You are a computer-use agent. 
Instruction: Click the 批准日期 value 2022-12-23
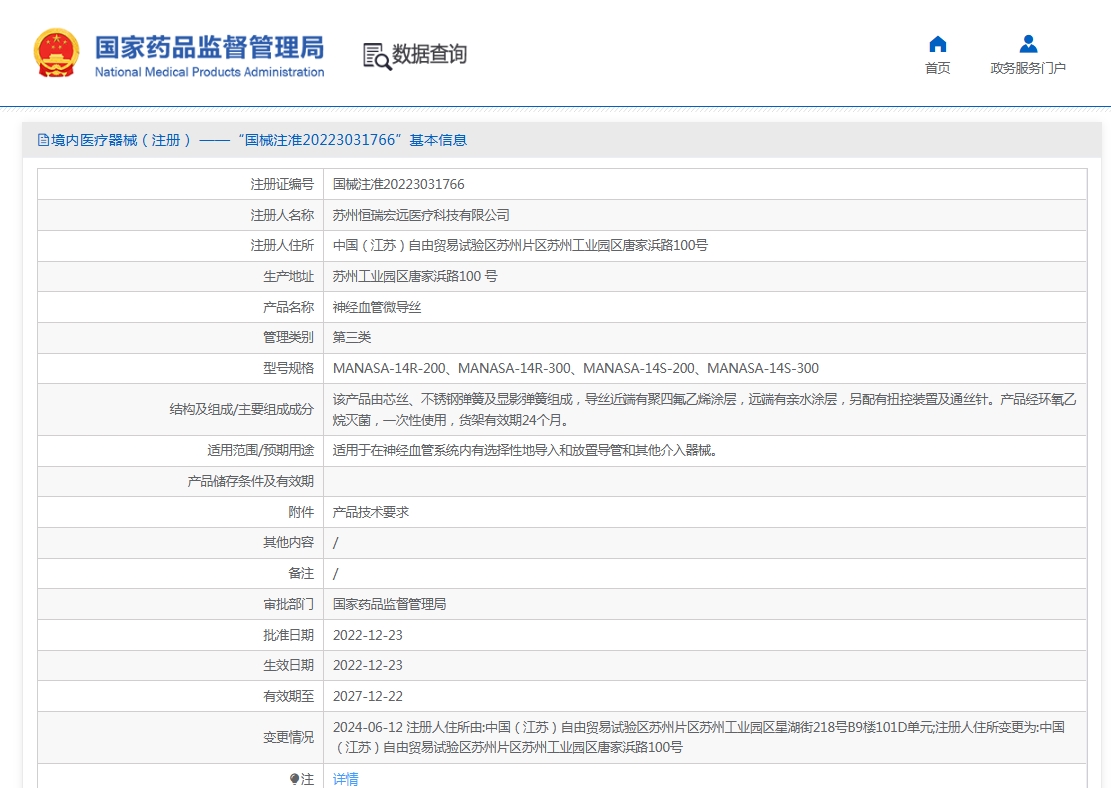[368, 635]
